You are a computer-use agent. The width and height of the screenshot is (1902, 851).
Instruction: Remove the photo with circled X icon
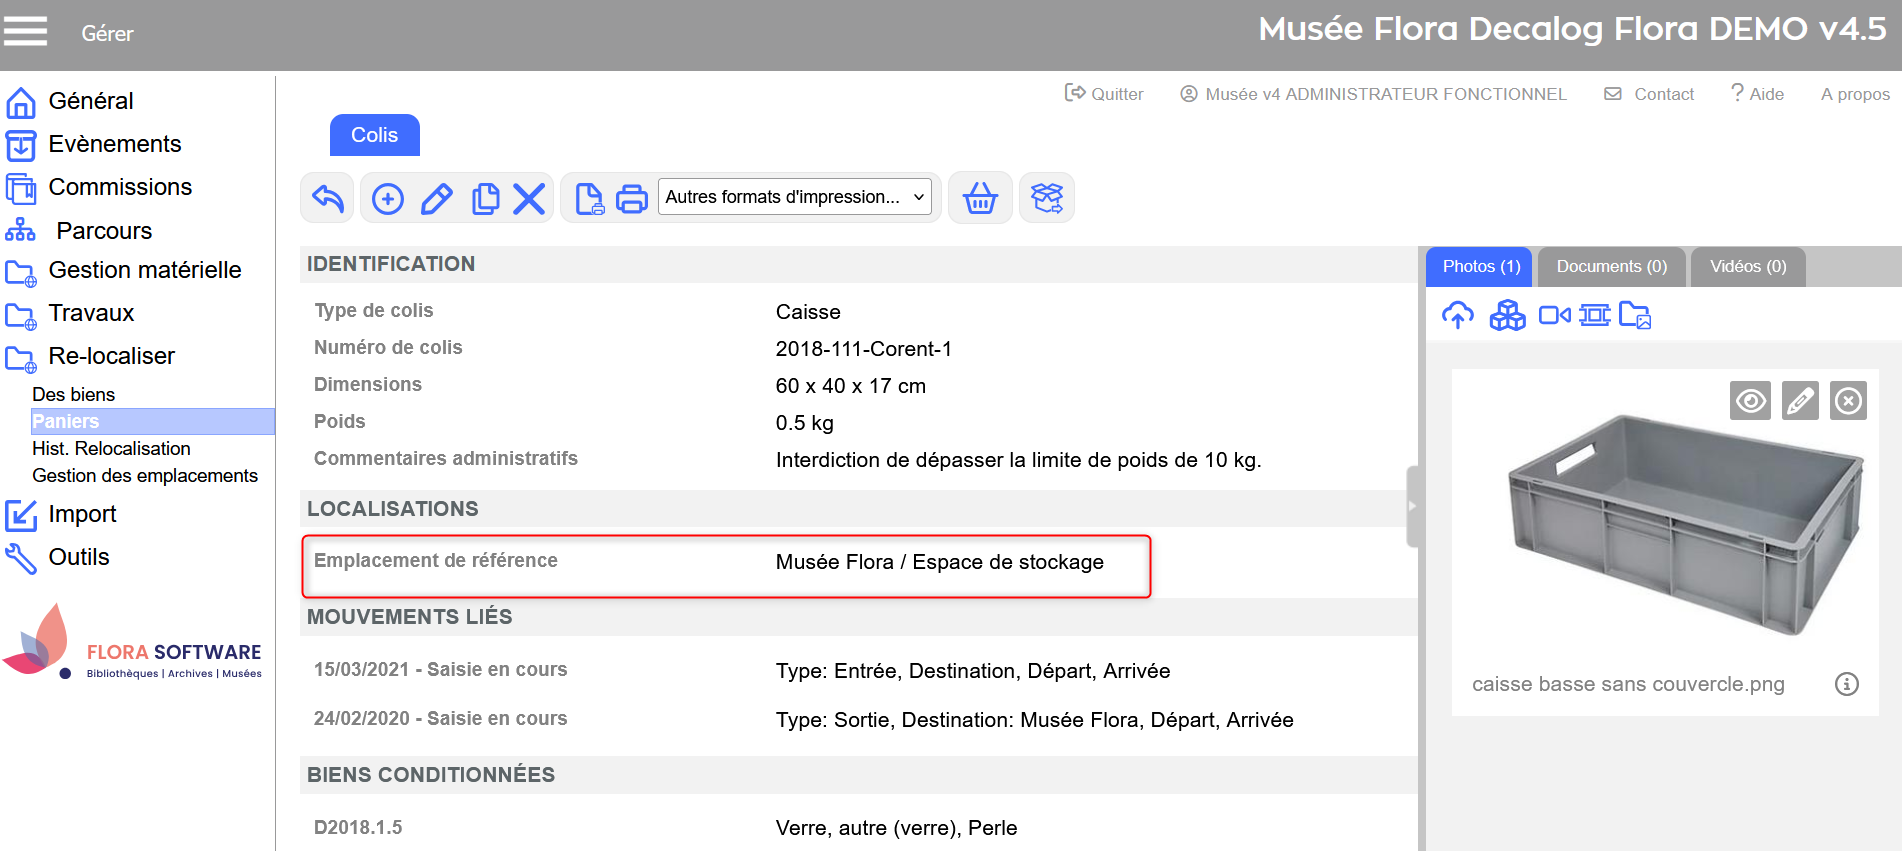[1848, 401]
